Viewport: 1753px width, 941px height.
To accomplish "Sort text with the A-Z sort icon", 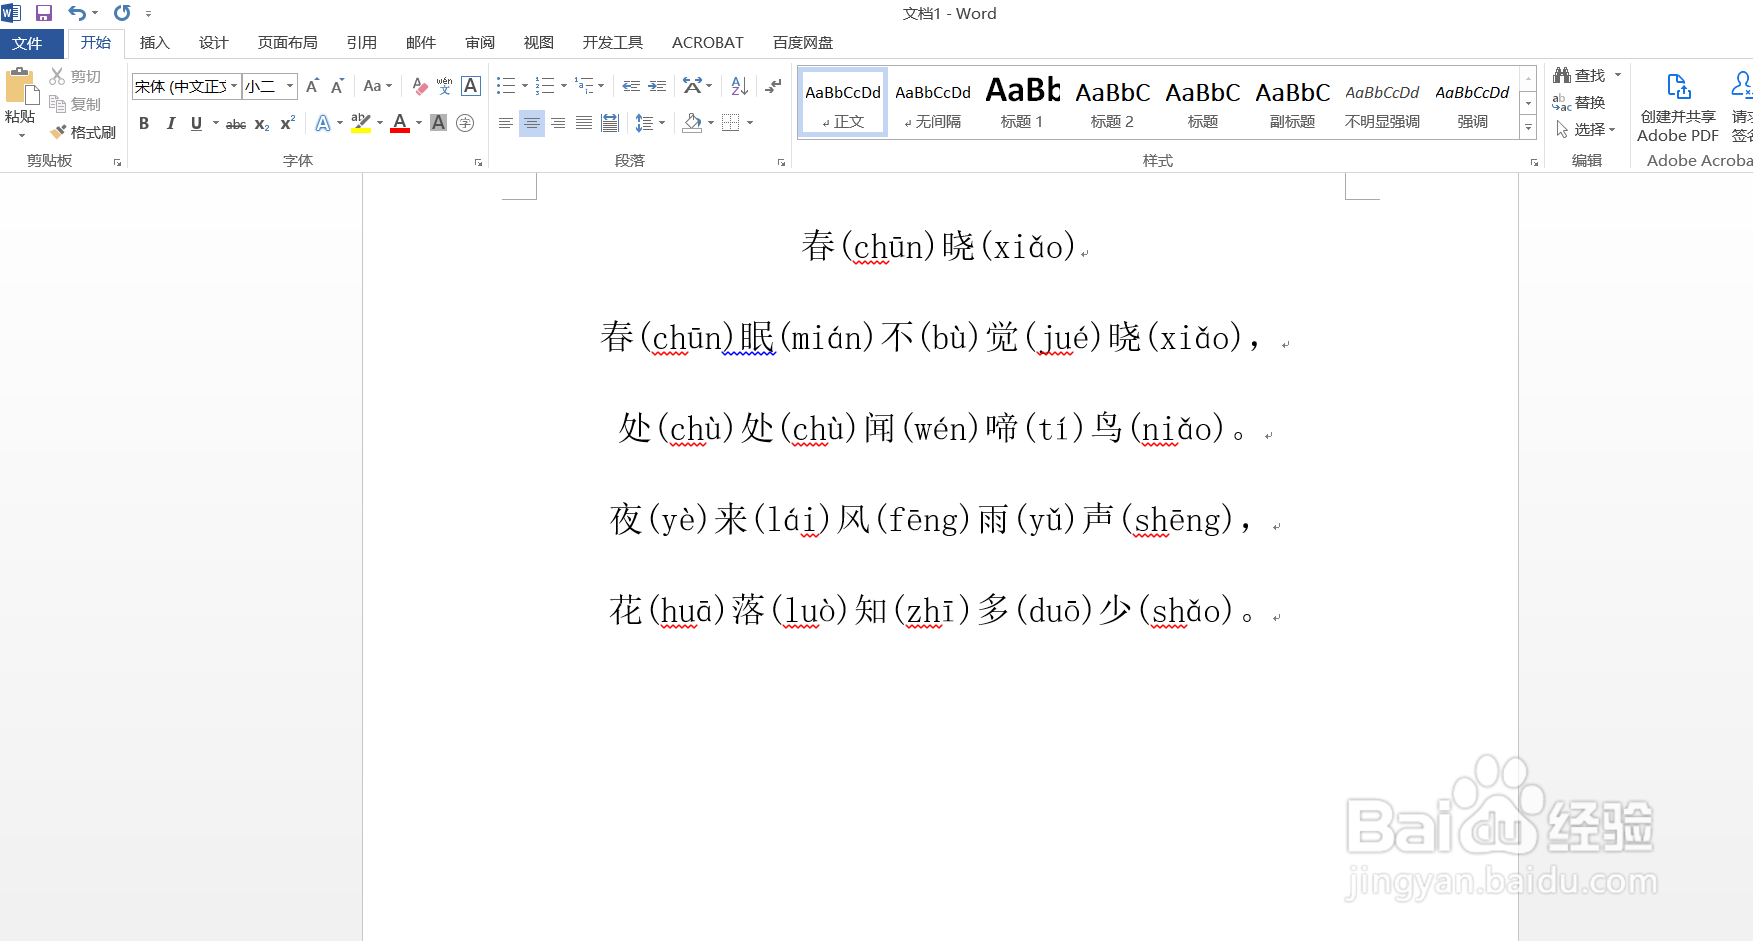I will [x=740, y=86].
